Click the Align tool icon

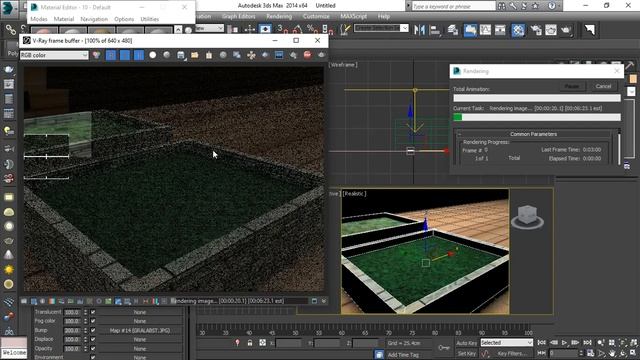[x=435, y=30]
